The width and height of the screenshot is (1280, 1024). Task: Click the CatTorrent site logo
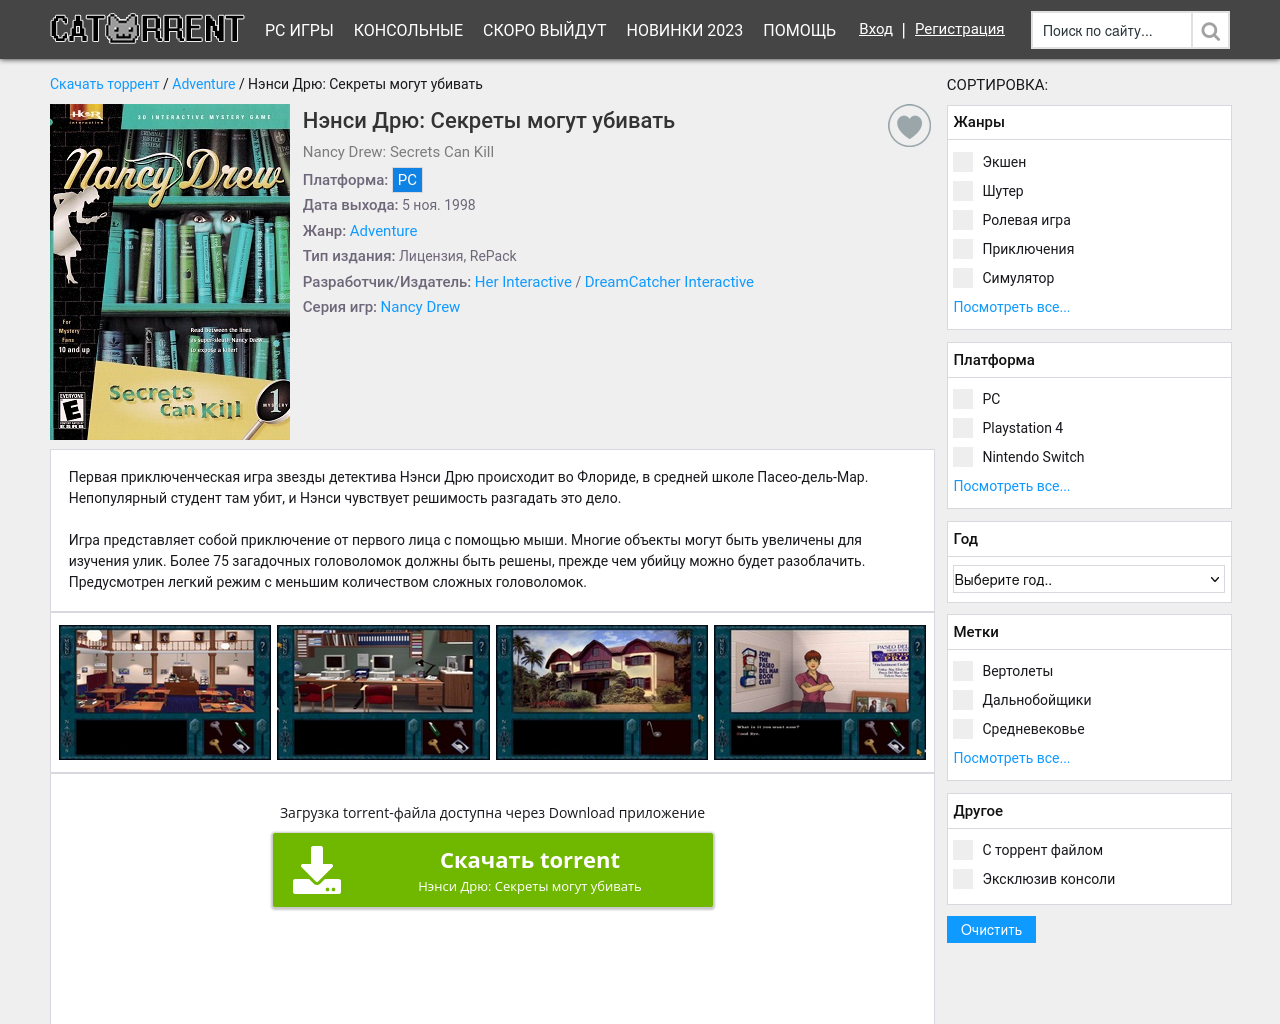coord(147,29)
